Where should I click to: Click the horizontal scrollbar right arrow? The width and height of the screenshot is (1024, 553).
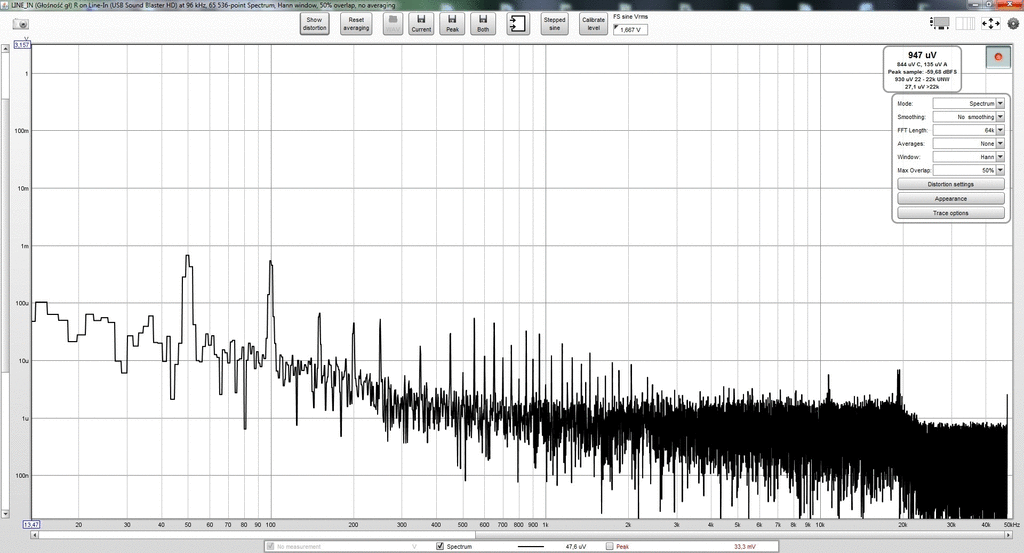coord(1010,535)
